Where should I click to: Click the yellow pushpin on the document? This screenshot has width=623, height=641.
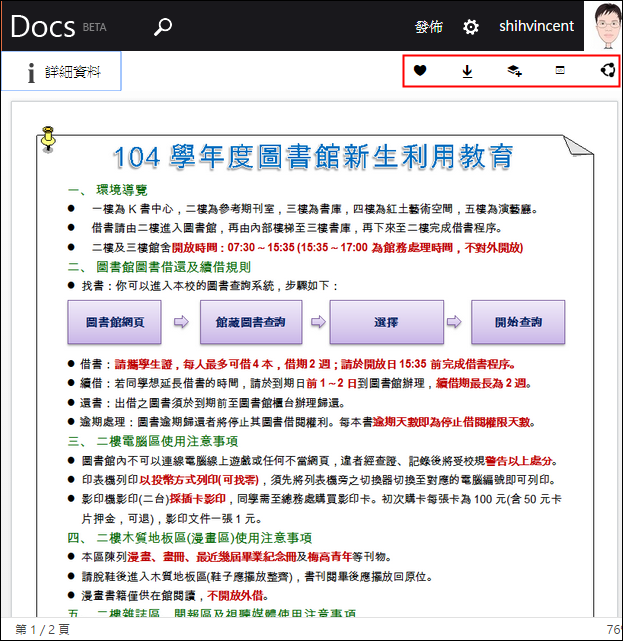pos(48,139)
